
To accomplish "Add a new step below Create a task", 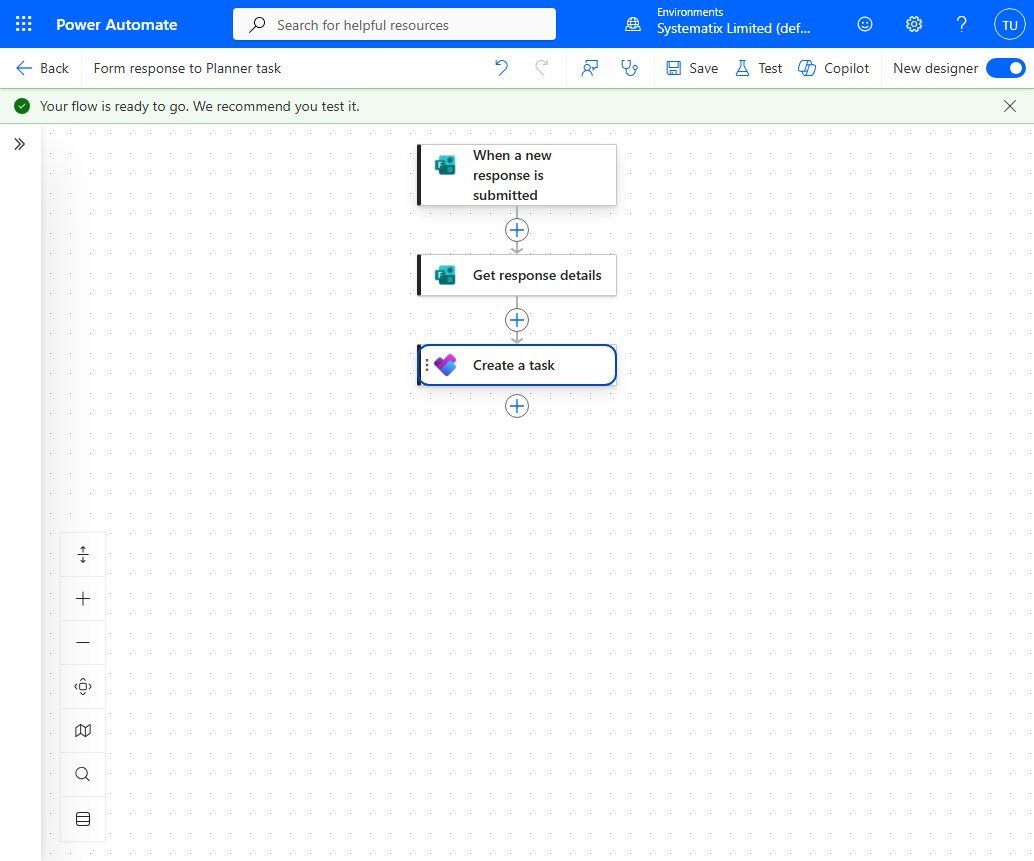I will [x=517, y=406].
